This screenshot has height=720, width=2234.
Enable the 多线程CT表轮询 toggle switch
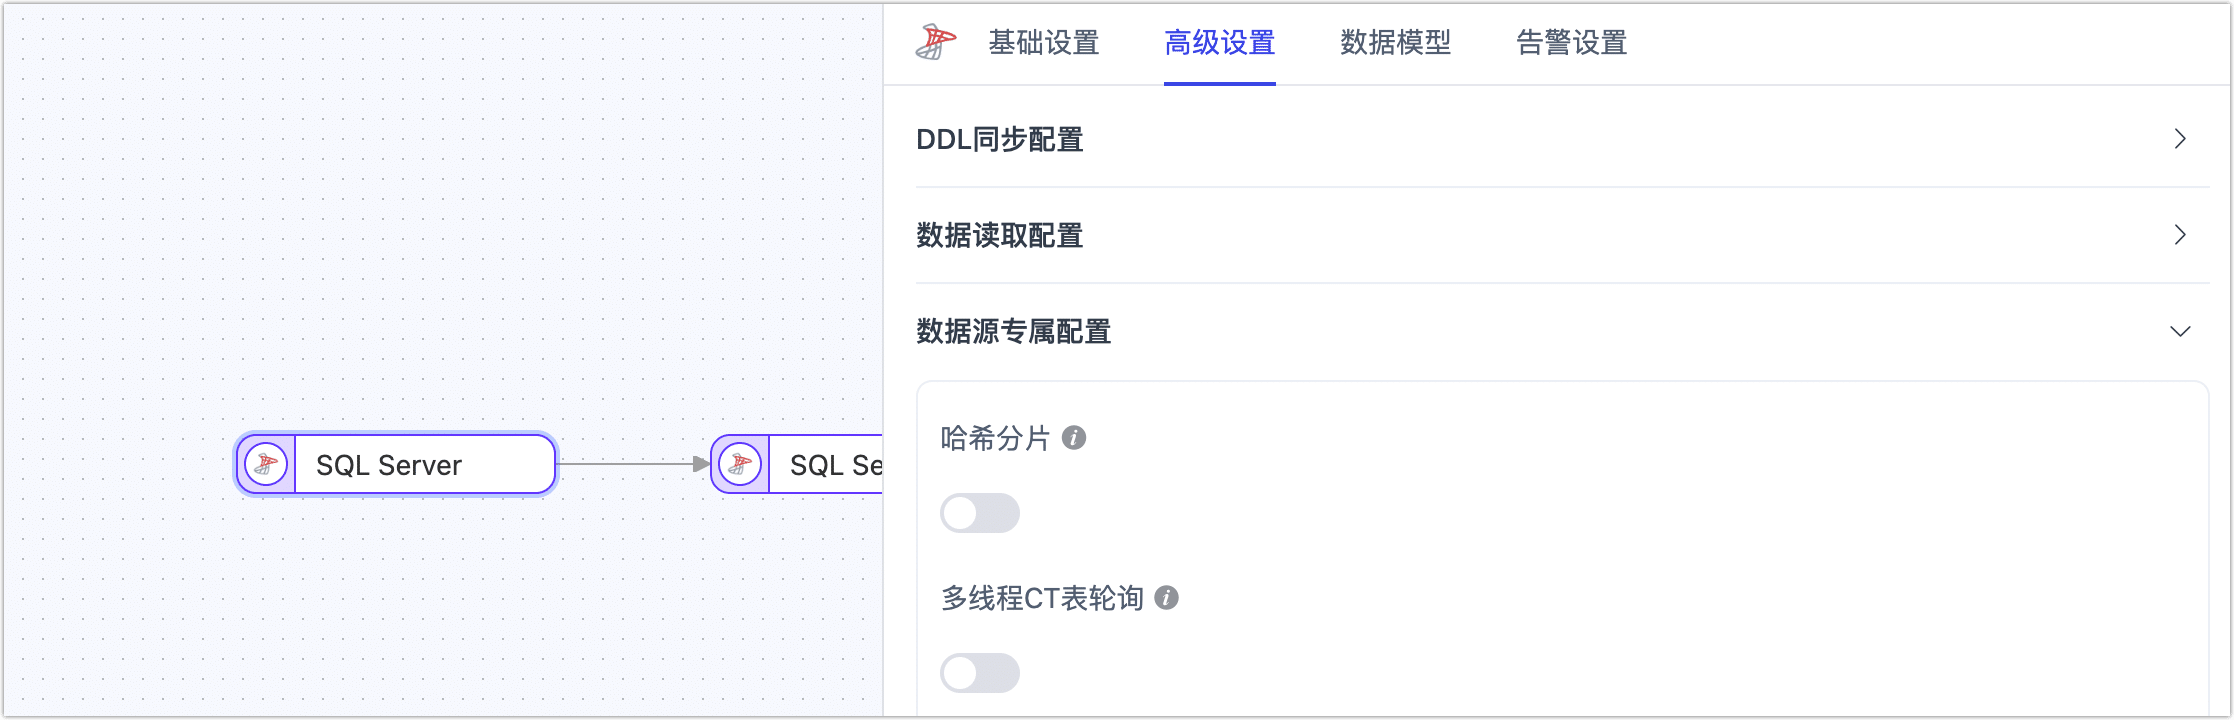click(979, 672)
